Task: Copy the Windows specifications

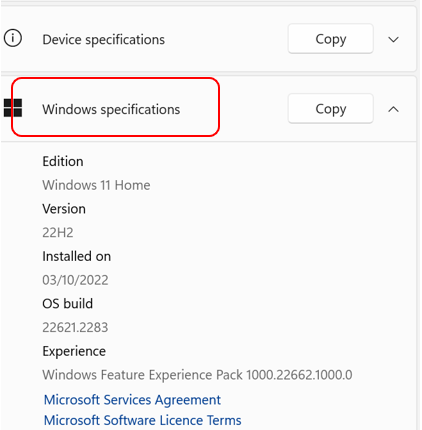Action: [330, 109]
